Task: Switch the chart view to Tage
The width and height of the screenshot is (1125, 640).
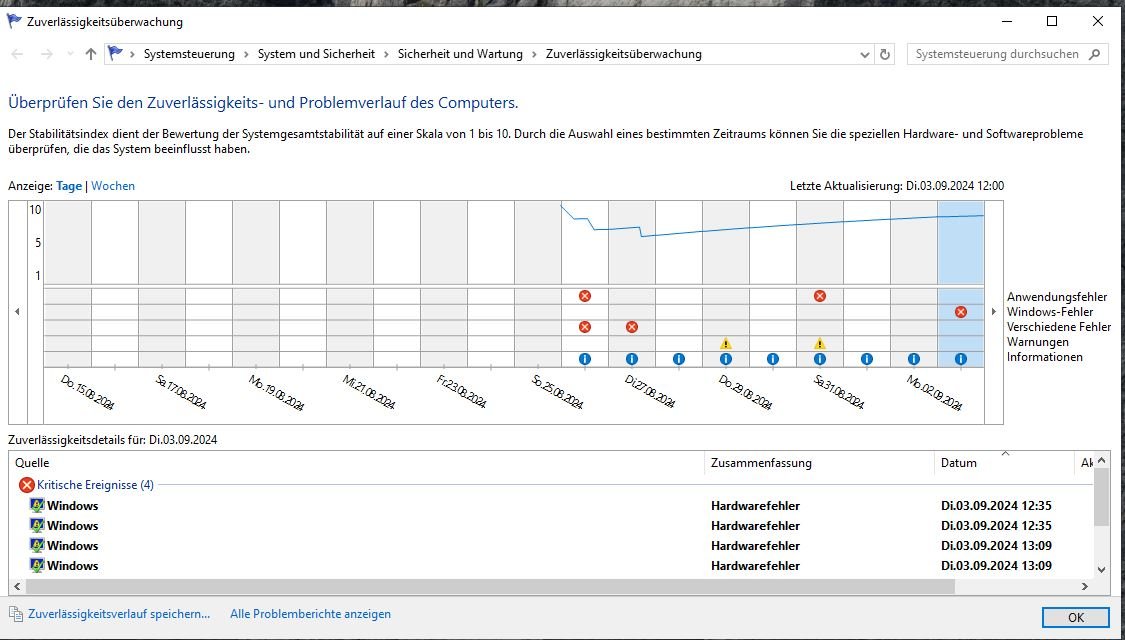Action: pyautogui.click(x=69, y=186)
